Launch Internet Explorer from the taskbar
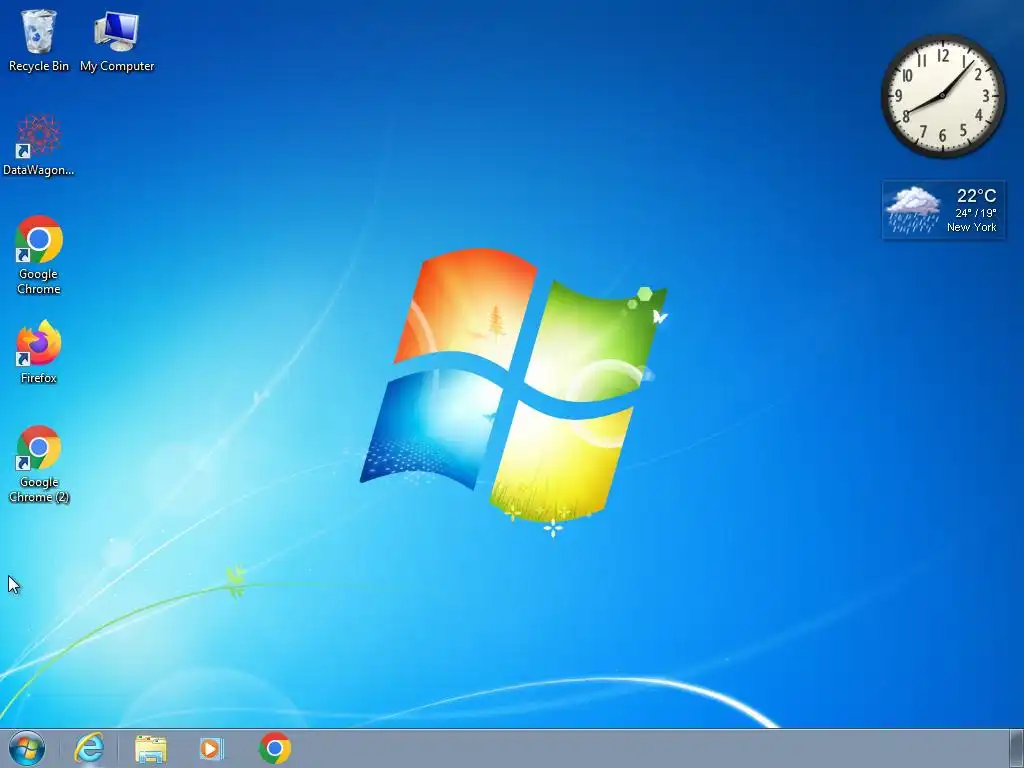 coord(89,748)
